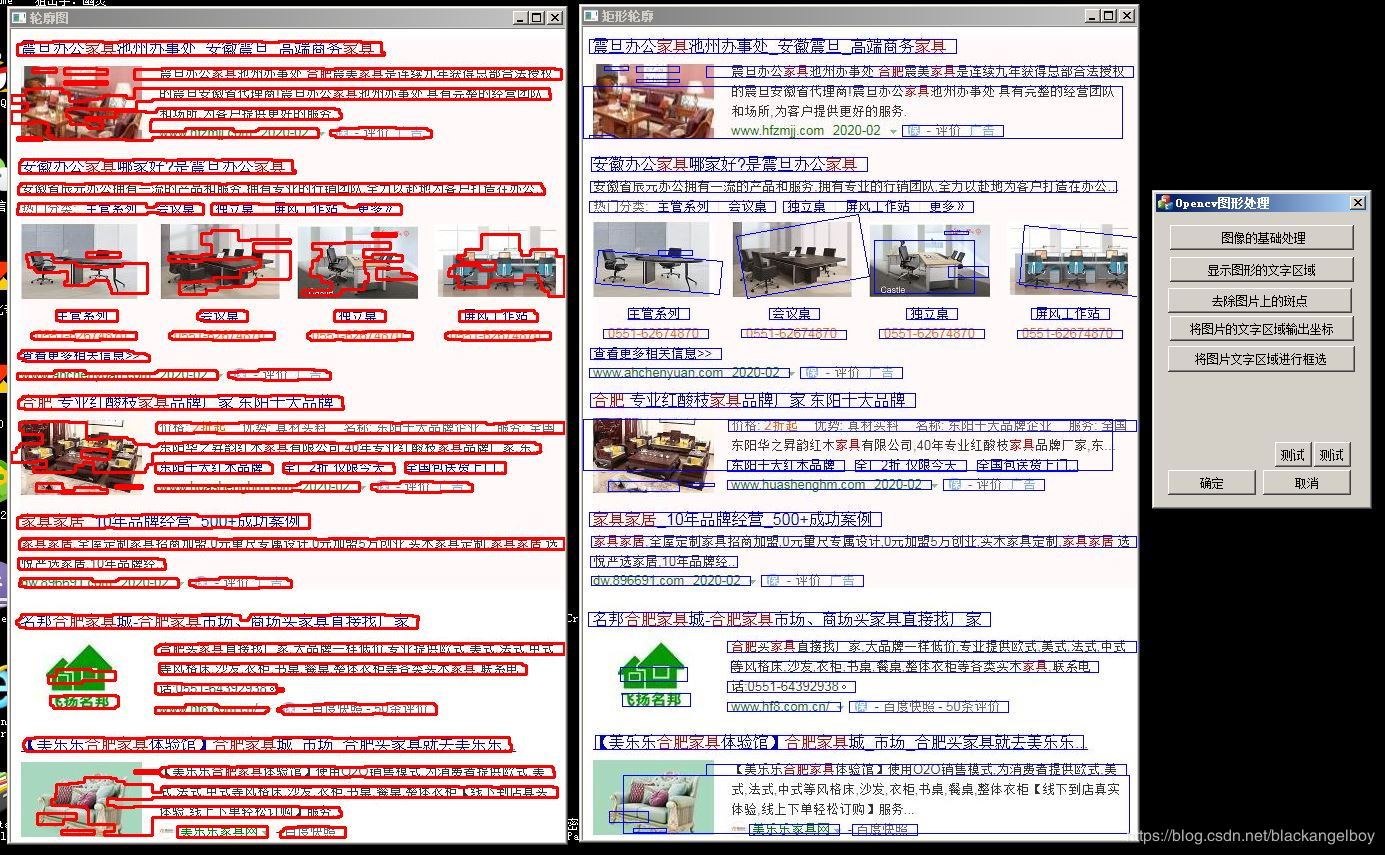Click www.huashenghm.com text in 矩形轮廓 window
The image size is (1385, 855).
pyautogui.click(x=798, y=485)
